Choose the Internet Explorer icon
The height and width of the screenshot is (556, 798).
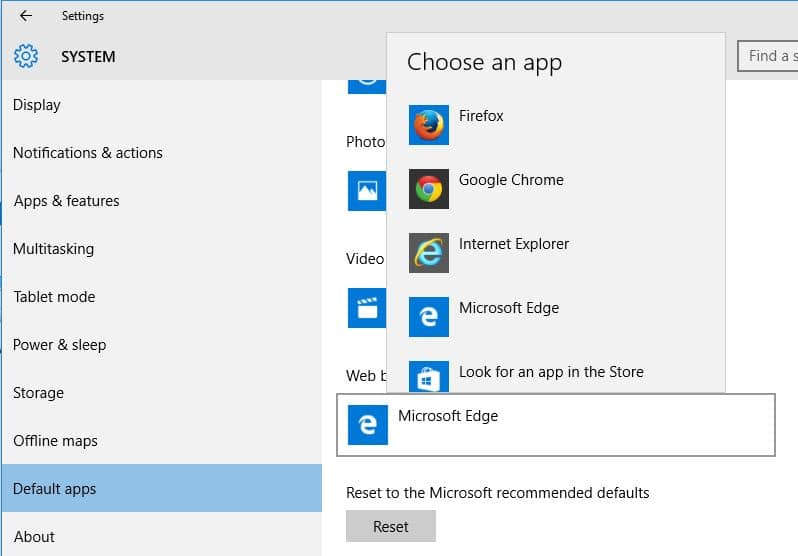(x=429, y=253)
